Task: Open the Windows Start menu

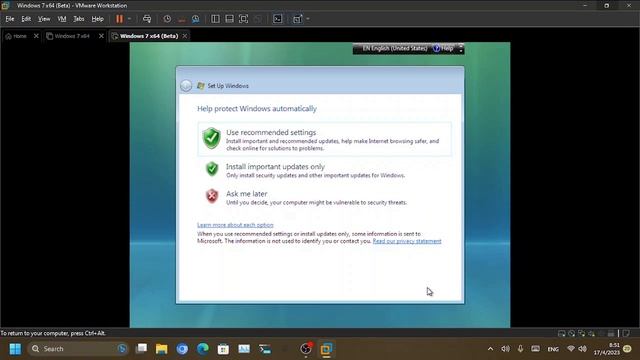Action: click(x=15, y=349)
